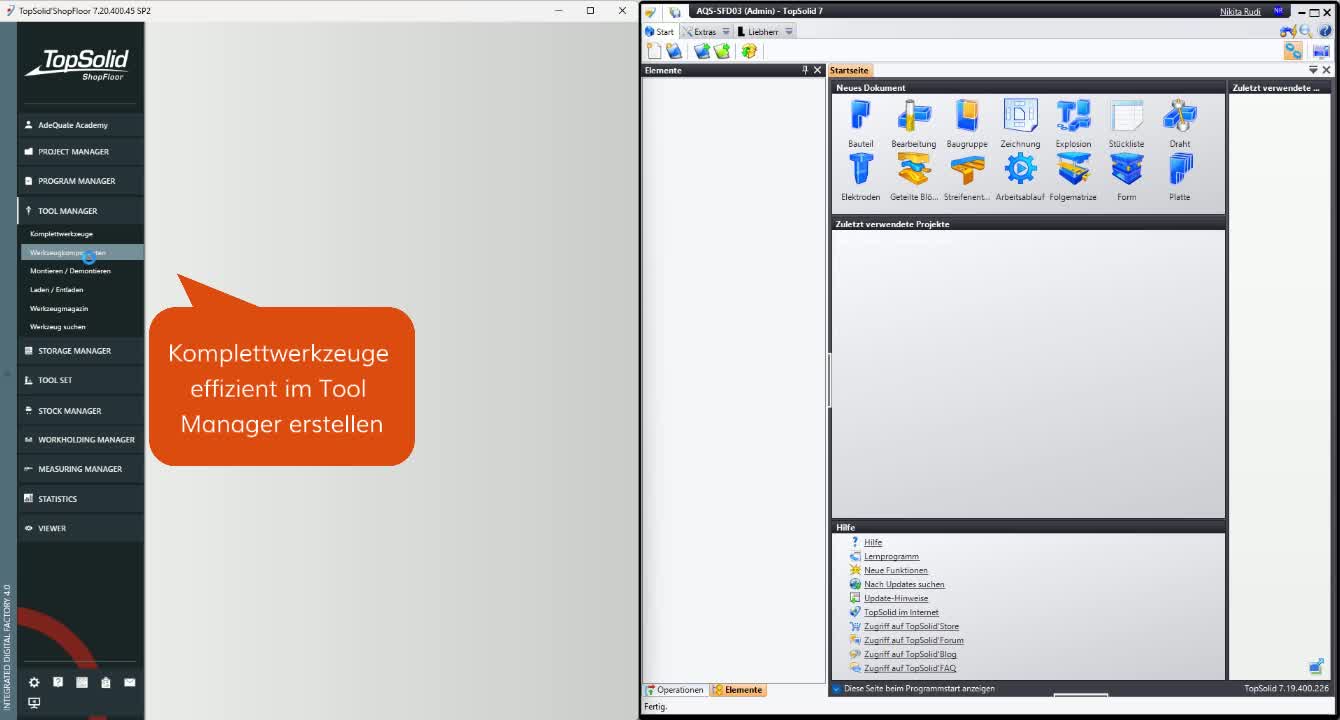Open the Viewer section
The image size is (1340, 720).
click(80, 528)
